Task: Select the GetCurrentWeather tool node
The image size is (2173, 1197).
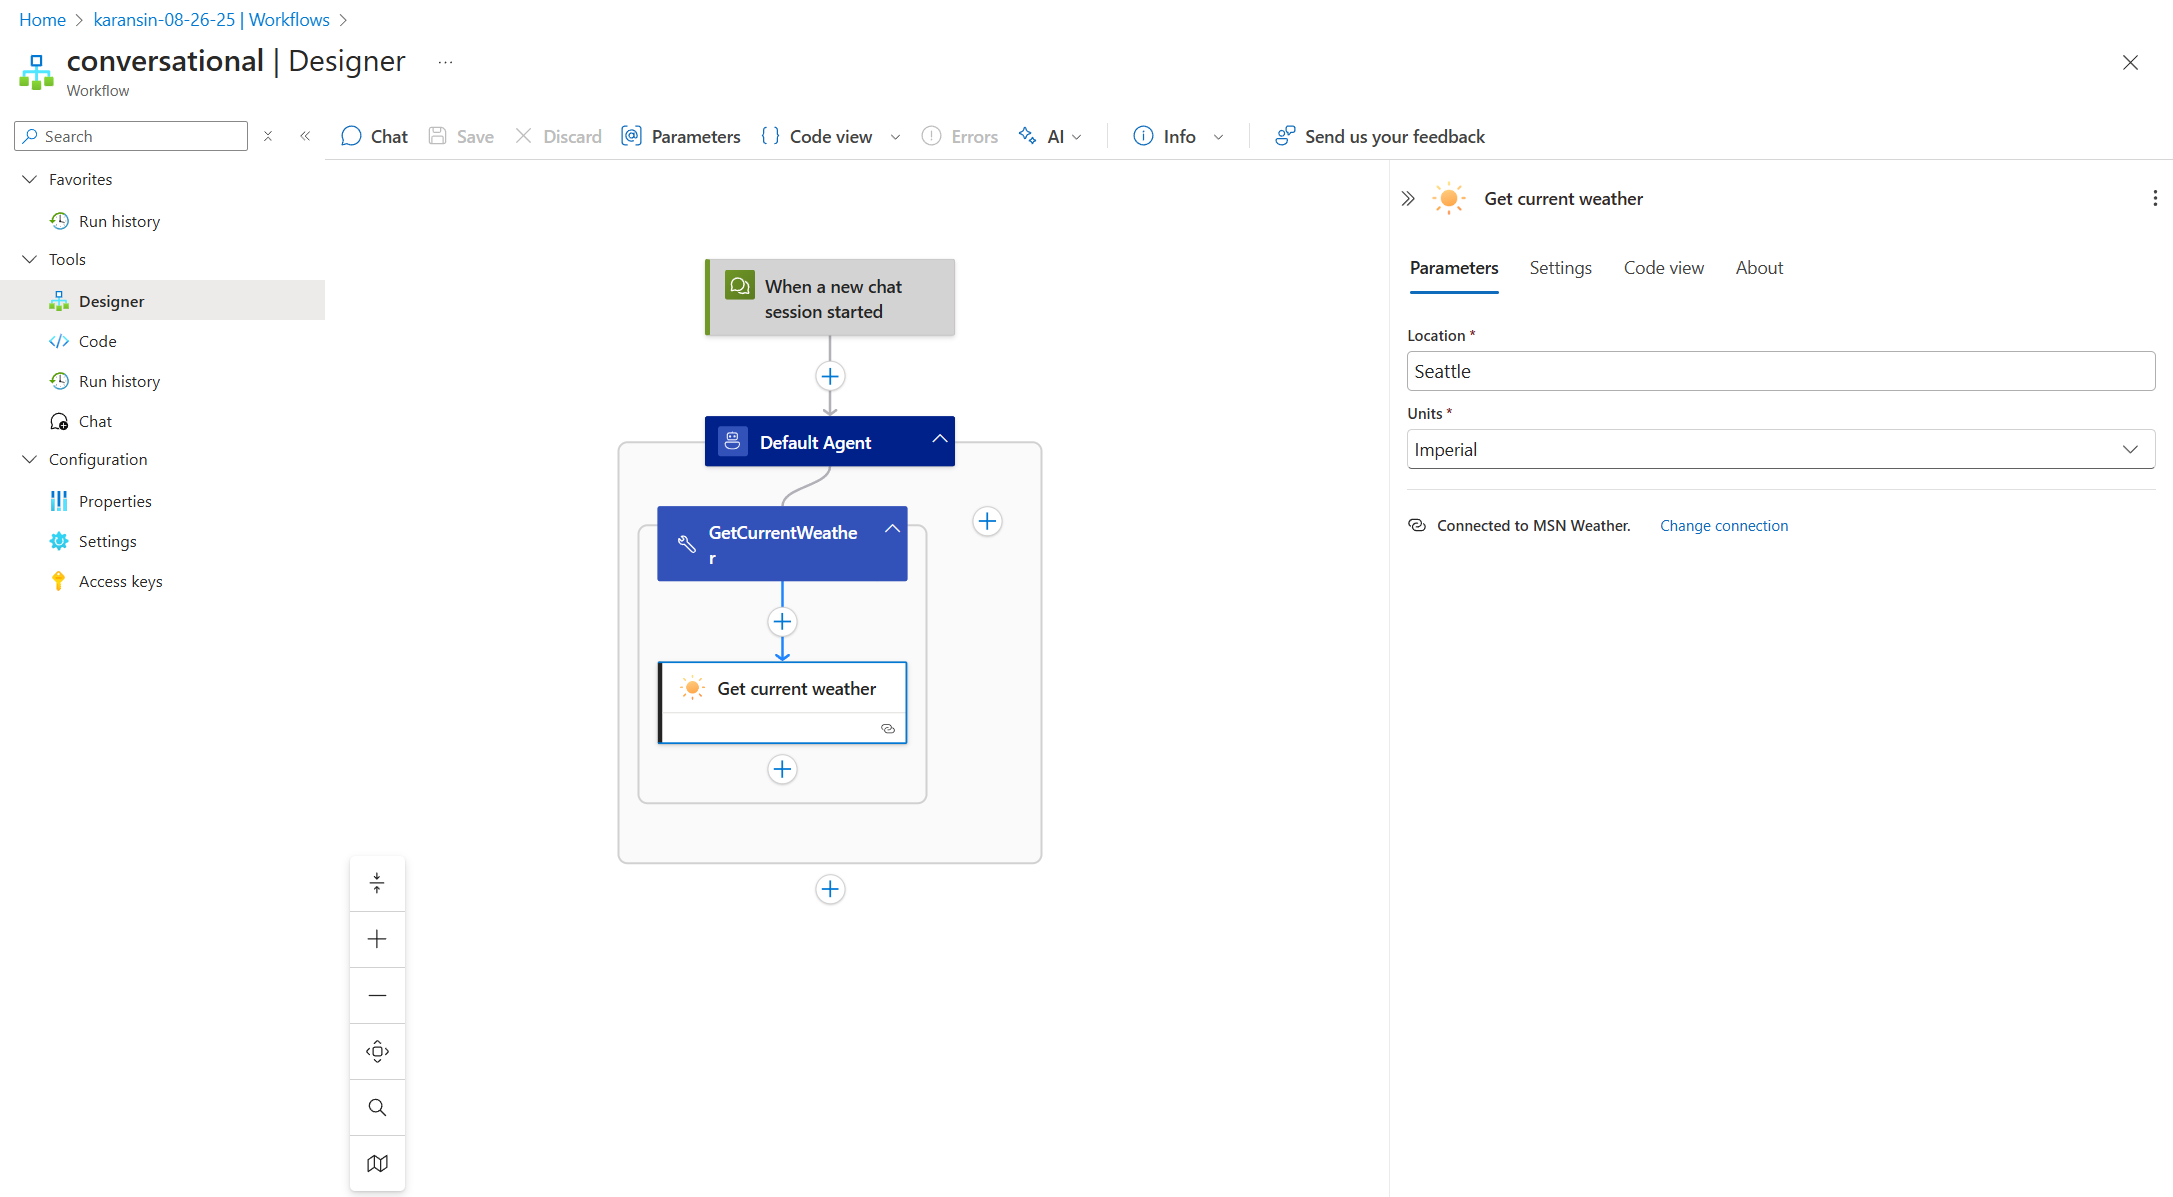Action: point(782,544)
